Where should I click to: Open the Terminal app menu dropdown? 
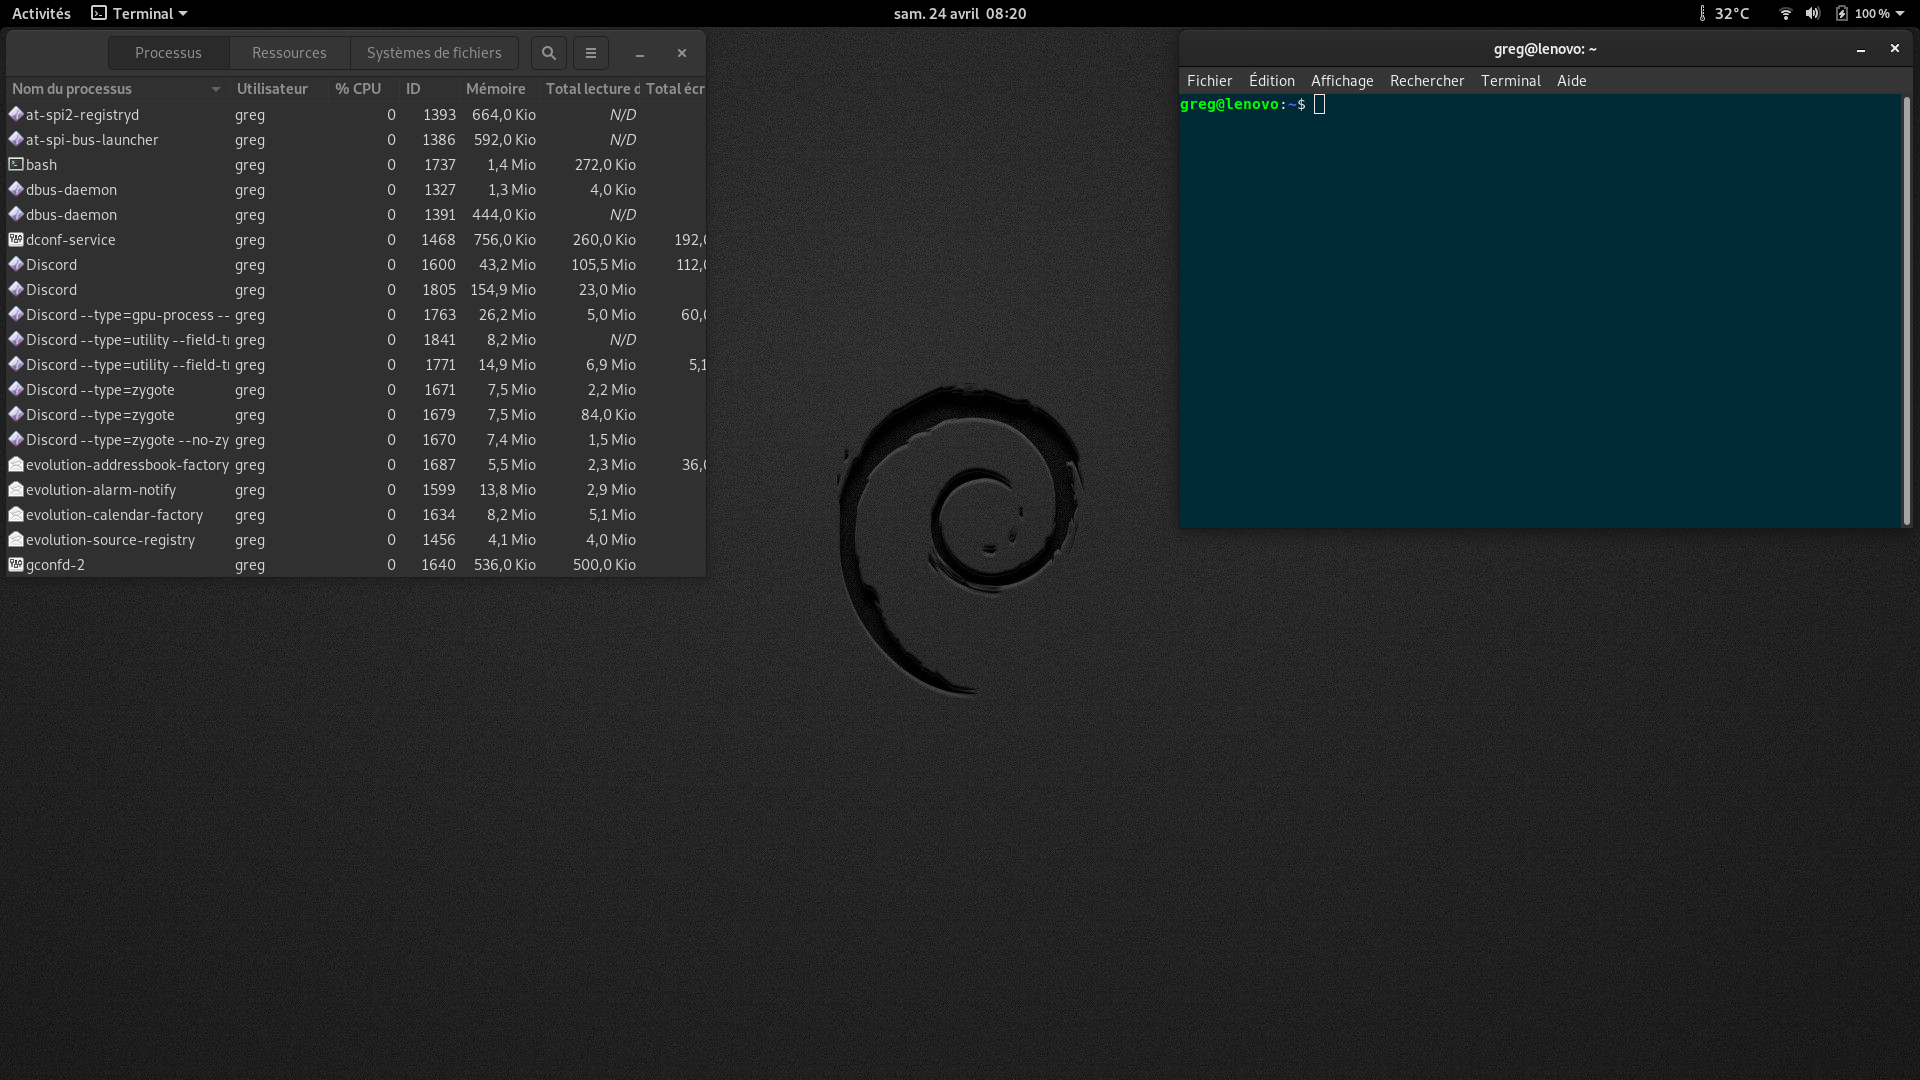[139, 13]
